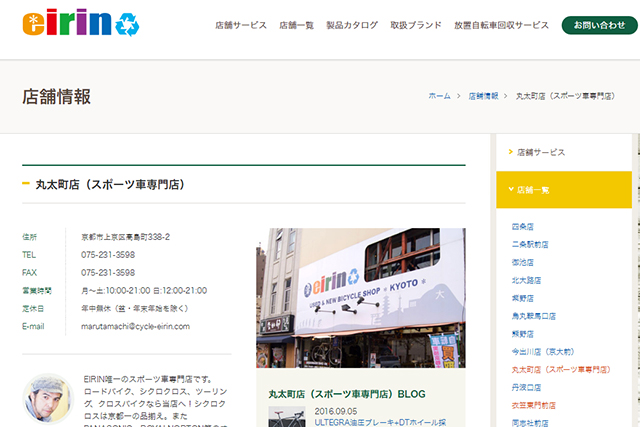The height and width of the screenshot is (427, 640).
Task: Select 二条駅前店 from store list
Action: (529, 243)
